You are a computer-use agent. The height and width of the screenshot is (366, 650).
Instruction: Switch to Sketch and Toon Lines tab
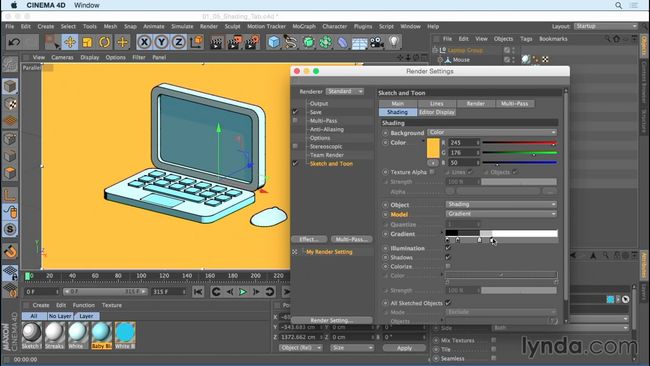coord(437,104)
